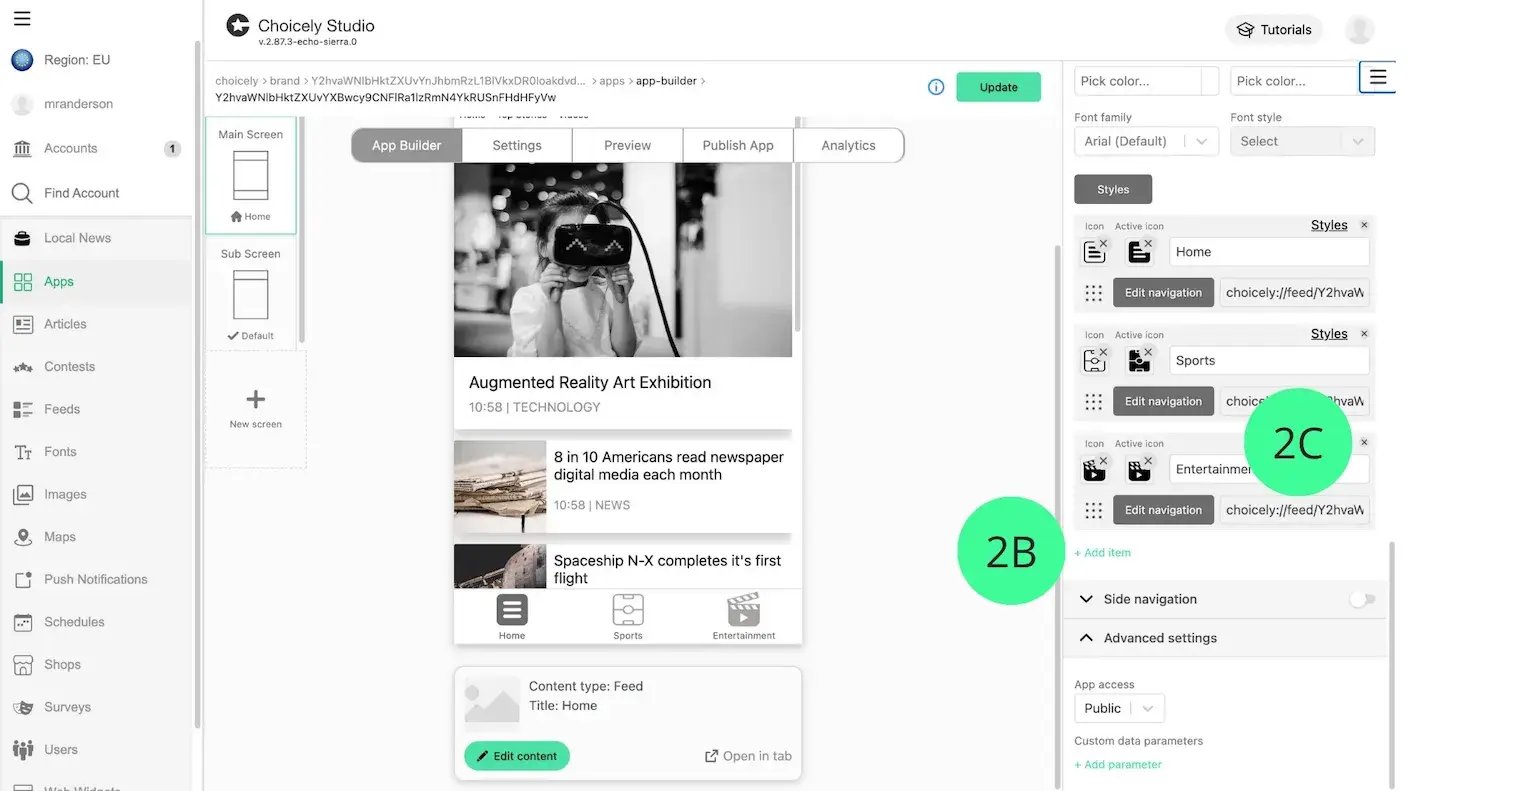1536x791 pixels.
Task: Toggle the Side navigation switch
Action: 1362,599
